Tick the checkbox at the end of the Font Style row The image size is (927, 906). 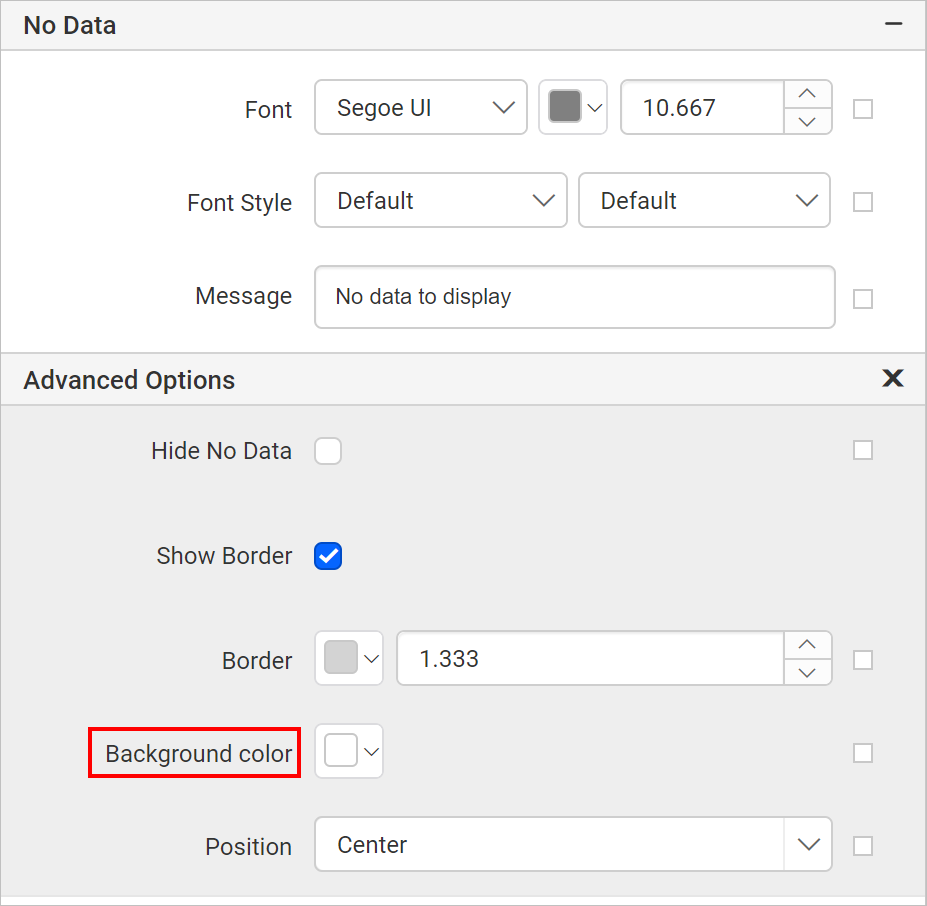pos(863,202)
